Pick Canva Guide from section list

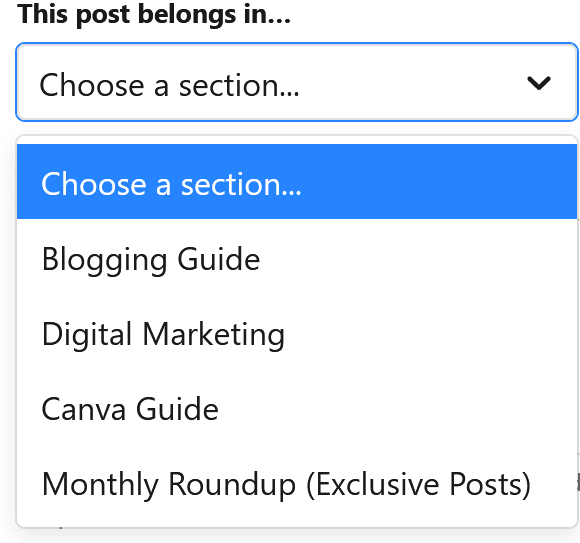297,409
